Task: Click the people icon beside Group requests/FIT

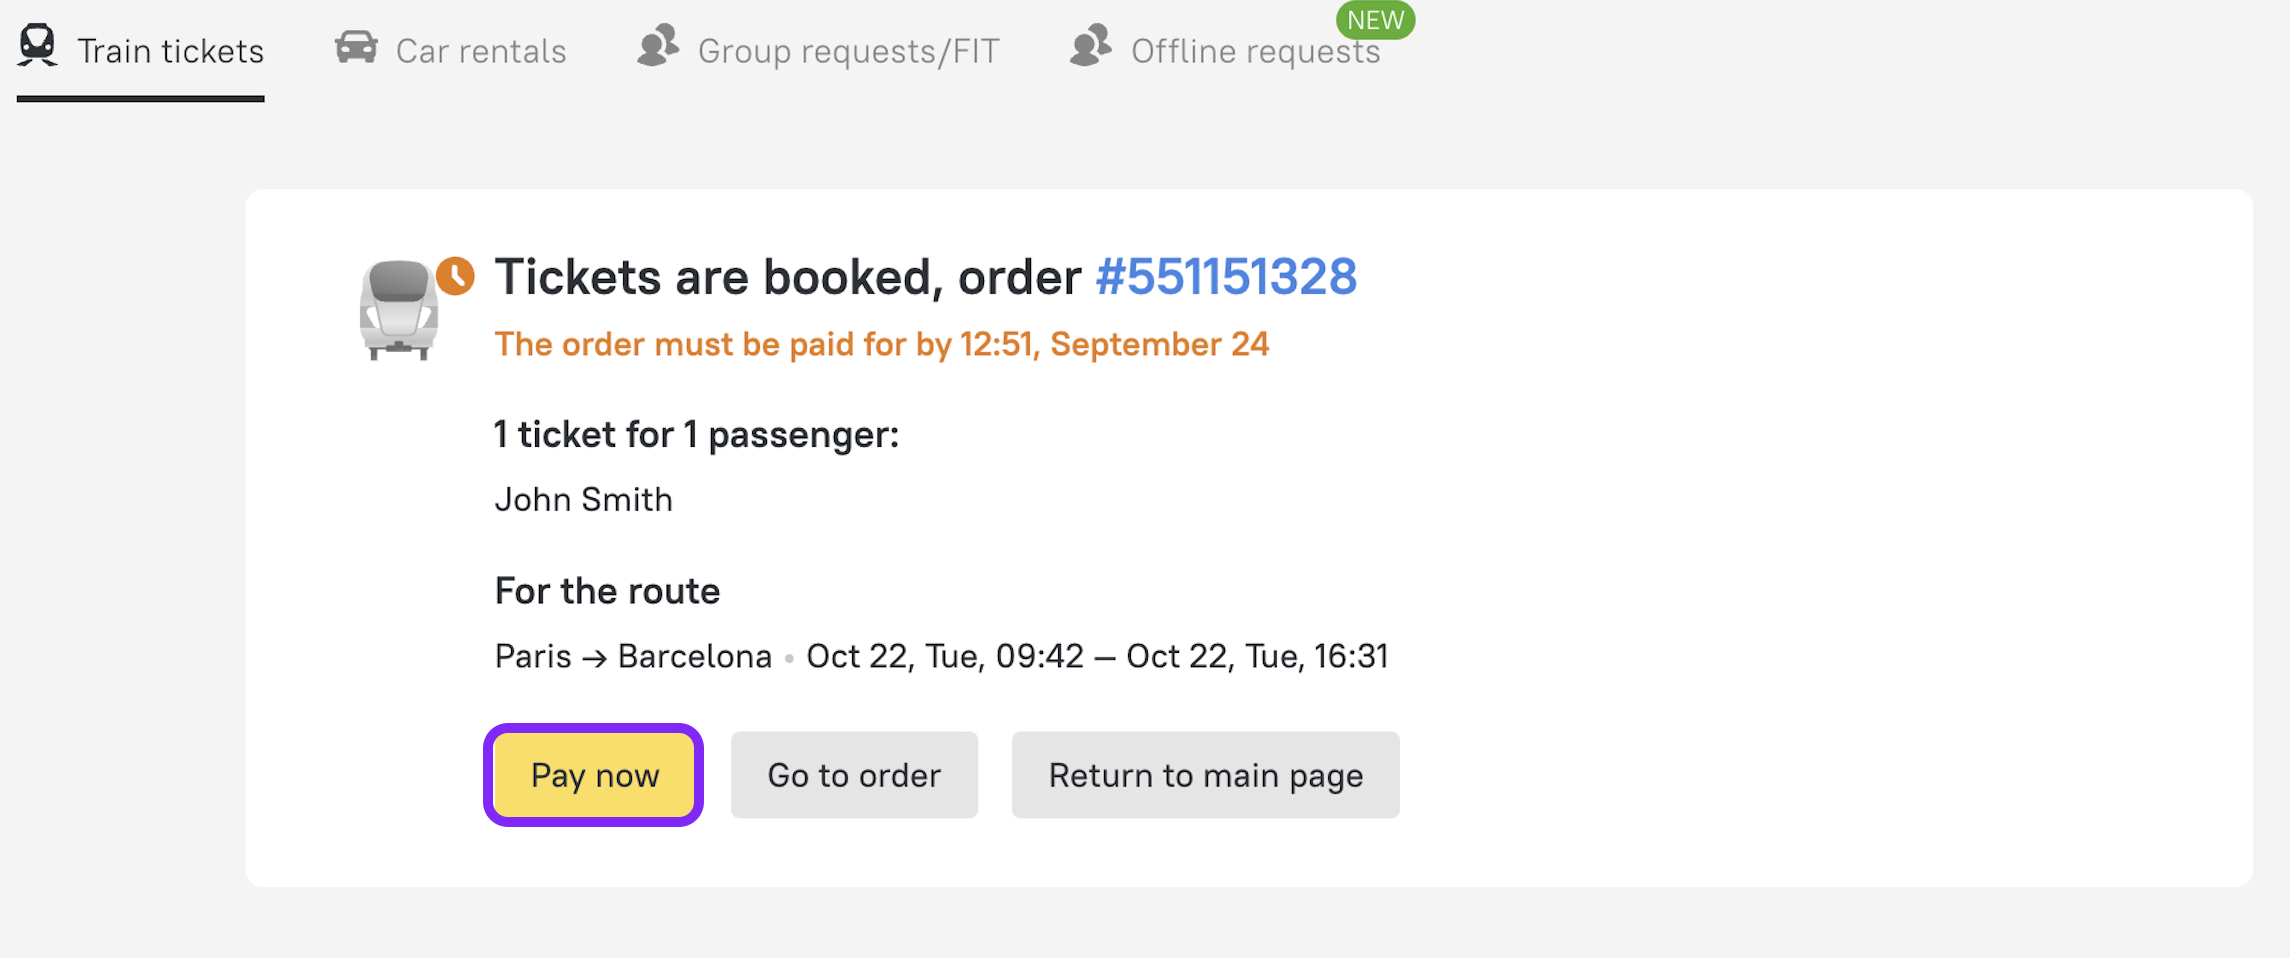Action: click(658, 46)
